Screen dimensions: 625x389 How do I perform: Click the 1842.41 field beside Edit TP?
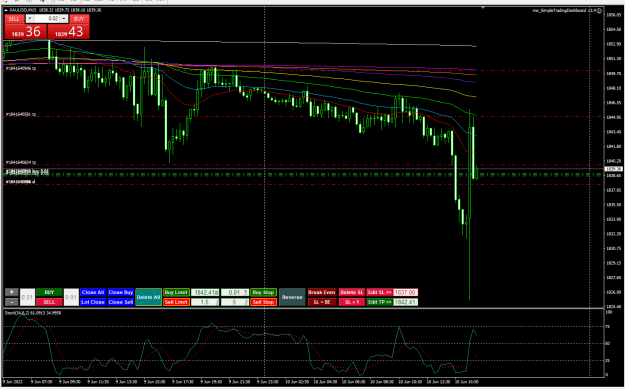point(405,302)
